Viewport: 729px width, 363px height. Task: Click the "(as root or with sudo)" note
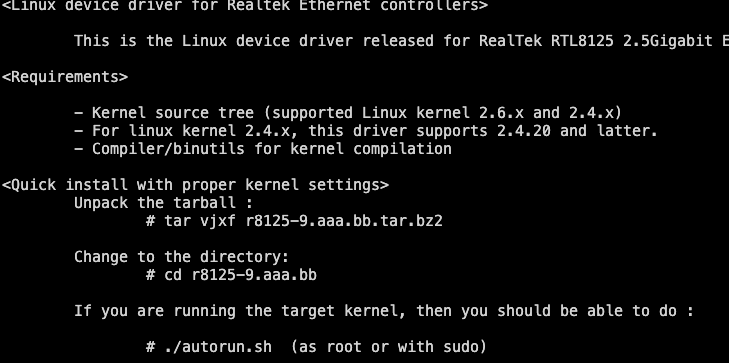pos(389,347)
